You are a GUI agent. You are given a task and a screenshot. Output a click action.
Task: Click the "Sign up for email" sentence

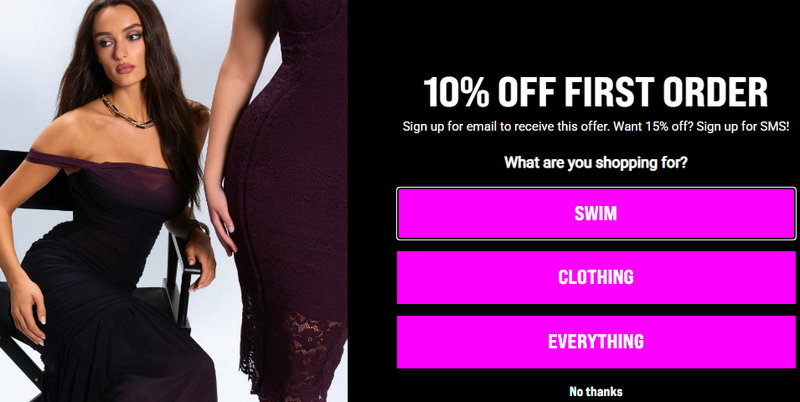505,127
